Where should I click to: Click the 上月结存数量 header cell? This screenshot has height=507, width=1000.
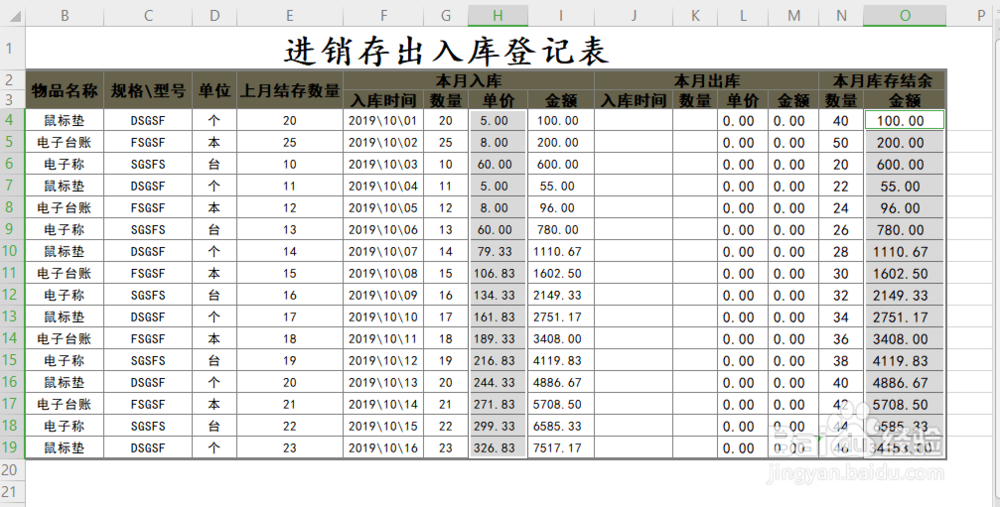click(x=290, y=89)
